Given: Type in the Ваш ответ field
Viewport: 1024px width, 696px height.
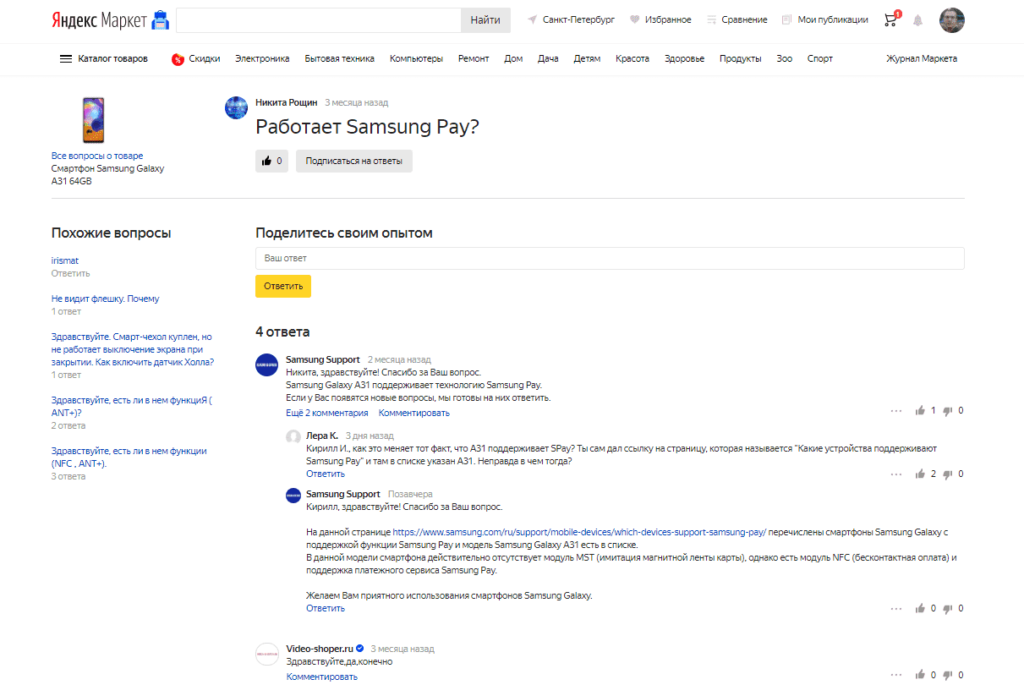Looking at the screenshot, I should tap(609, 258).
